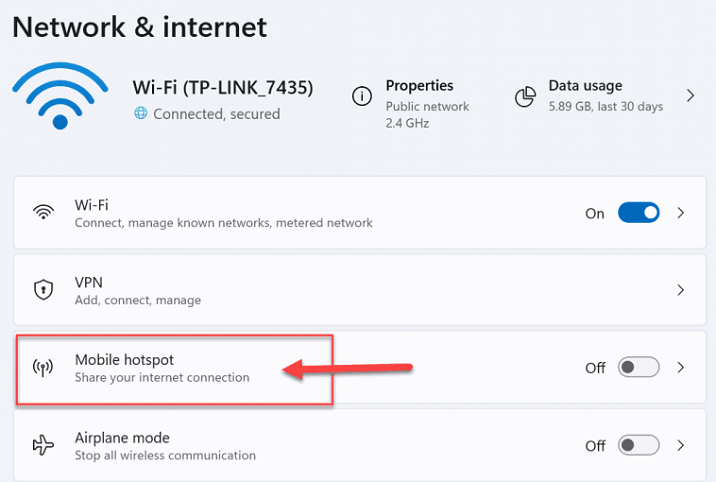
Task: Click the globe icon beside Connected, secured
Action: coord(141,113)
